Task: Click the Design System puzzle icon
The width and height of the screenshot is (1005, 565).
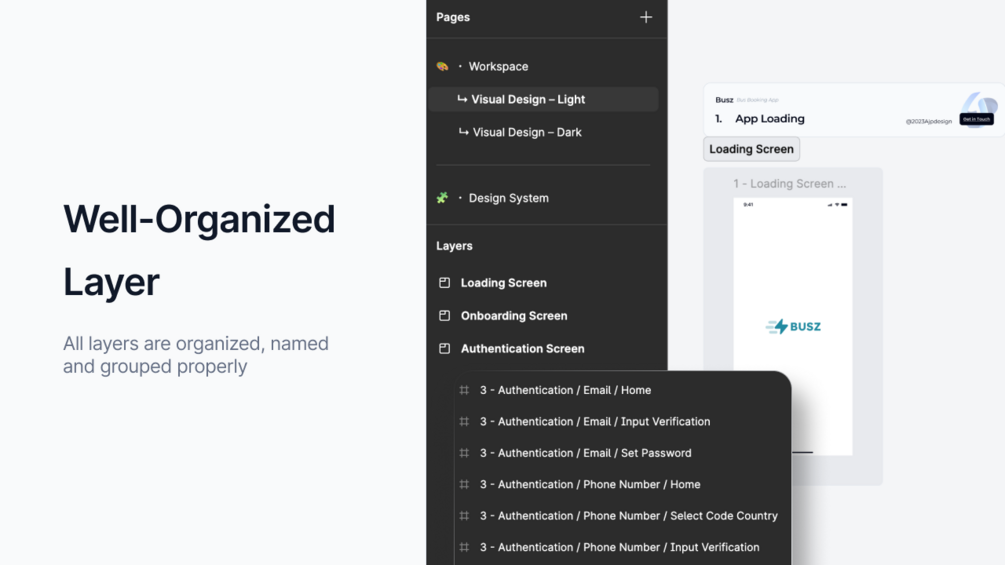Action: point(442,198)
